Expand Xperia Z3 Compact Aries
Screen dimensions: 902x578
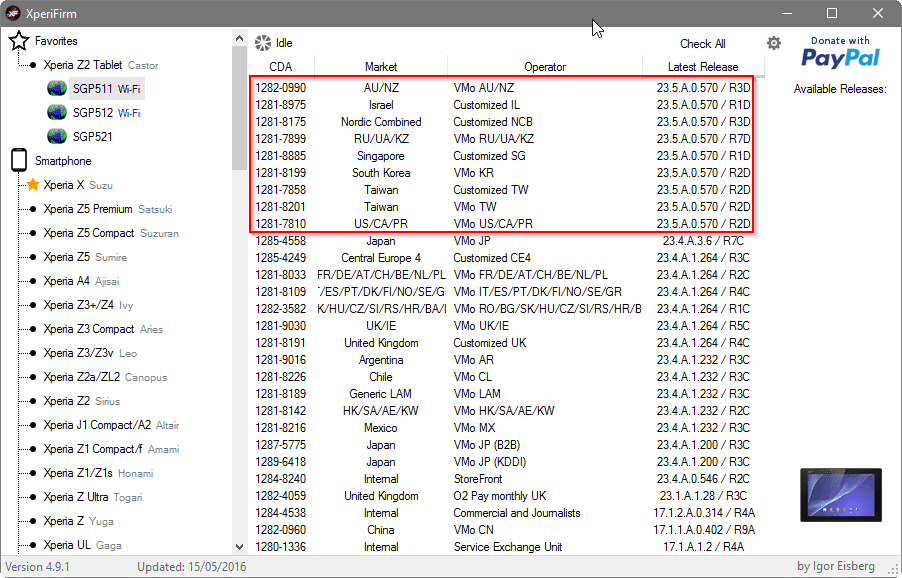103,329
